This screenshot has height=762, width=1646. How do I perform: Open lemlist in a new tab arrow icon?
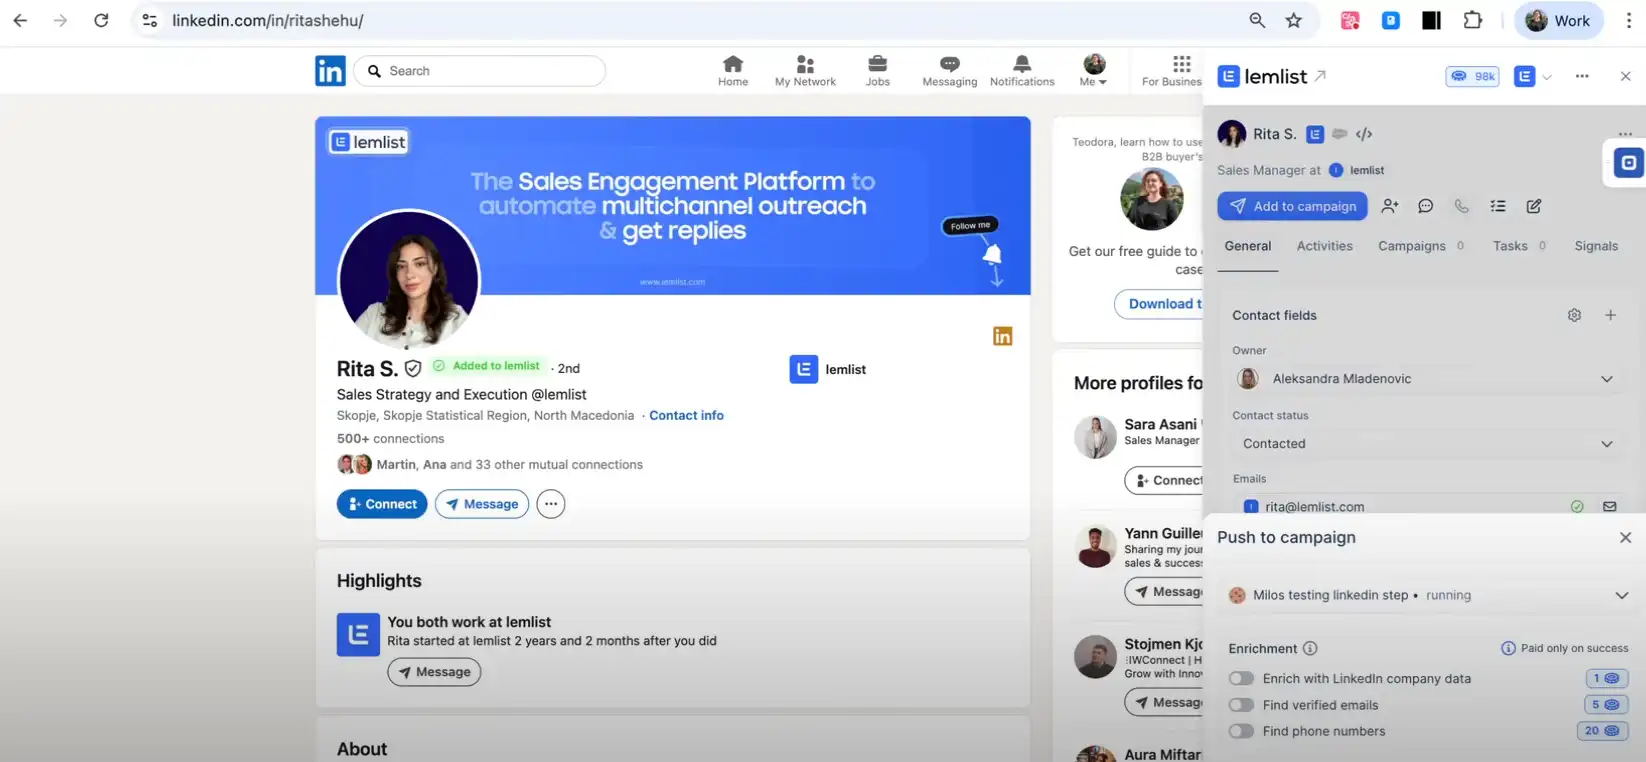1320,76
